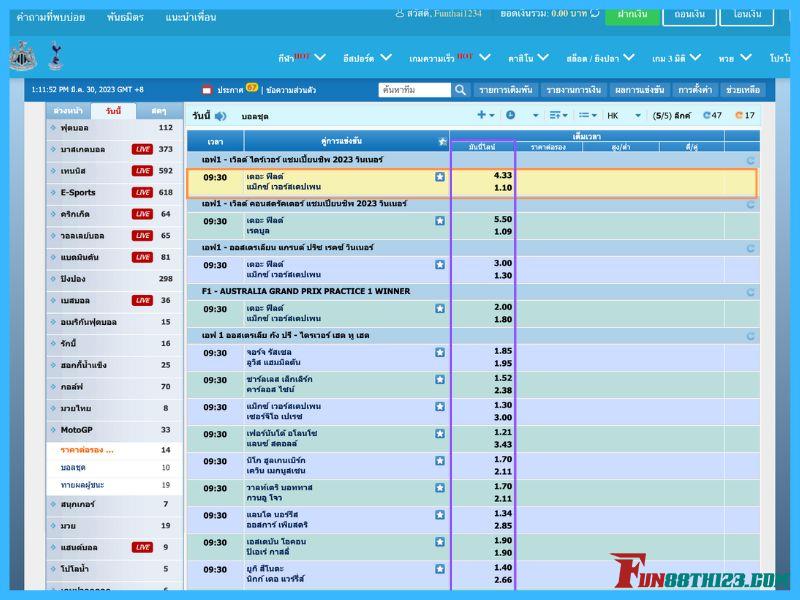Viewport: 800px width, 600px height.
Task: Click the blue refresh icon showing 47
Action: tap(707, 115)
